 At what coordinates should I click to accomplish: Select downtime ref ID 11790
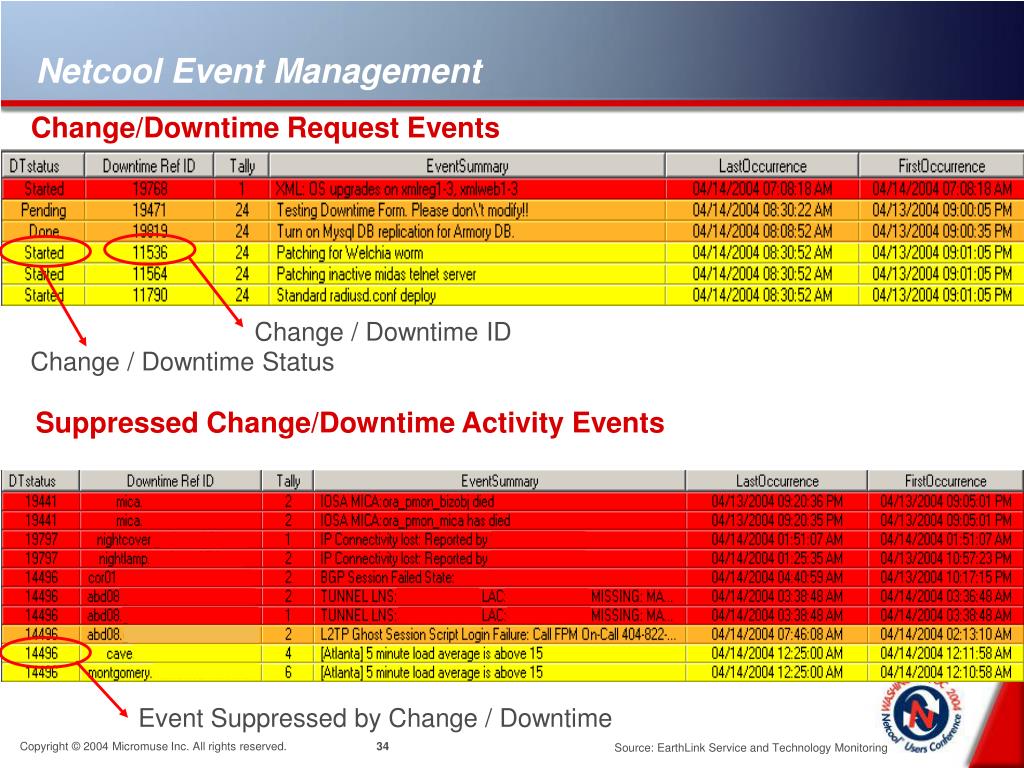[x=150, y=295]
